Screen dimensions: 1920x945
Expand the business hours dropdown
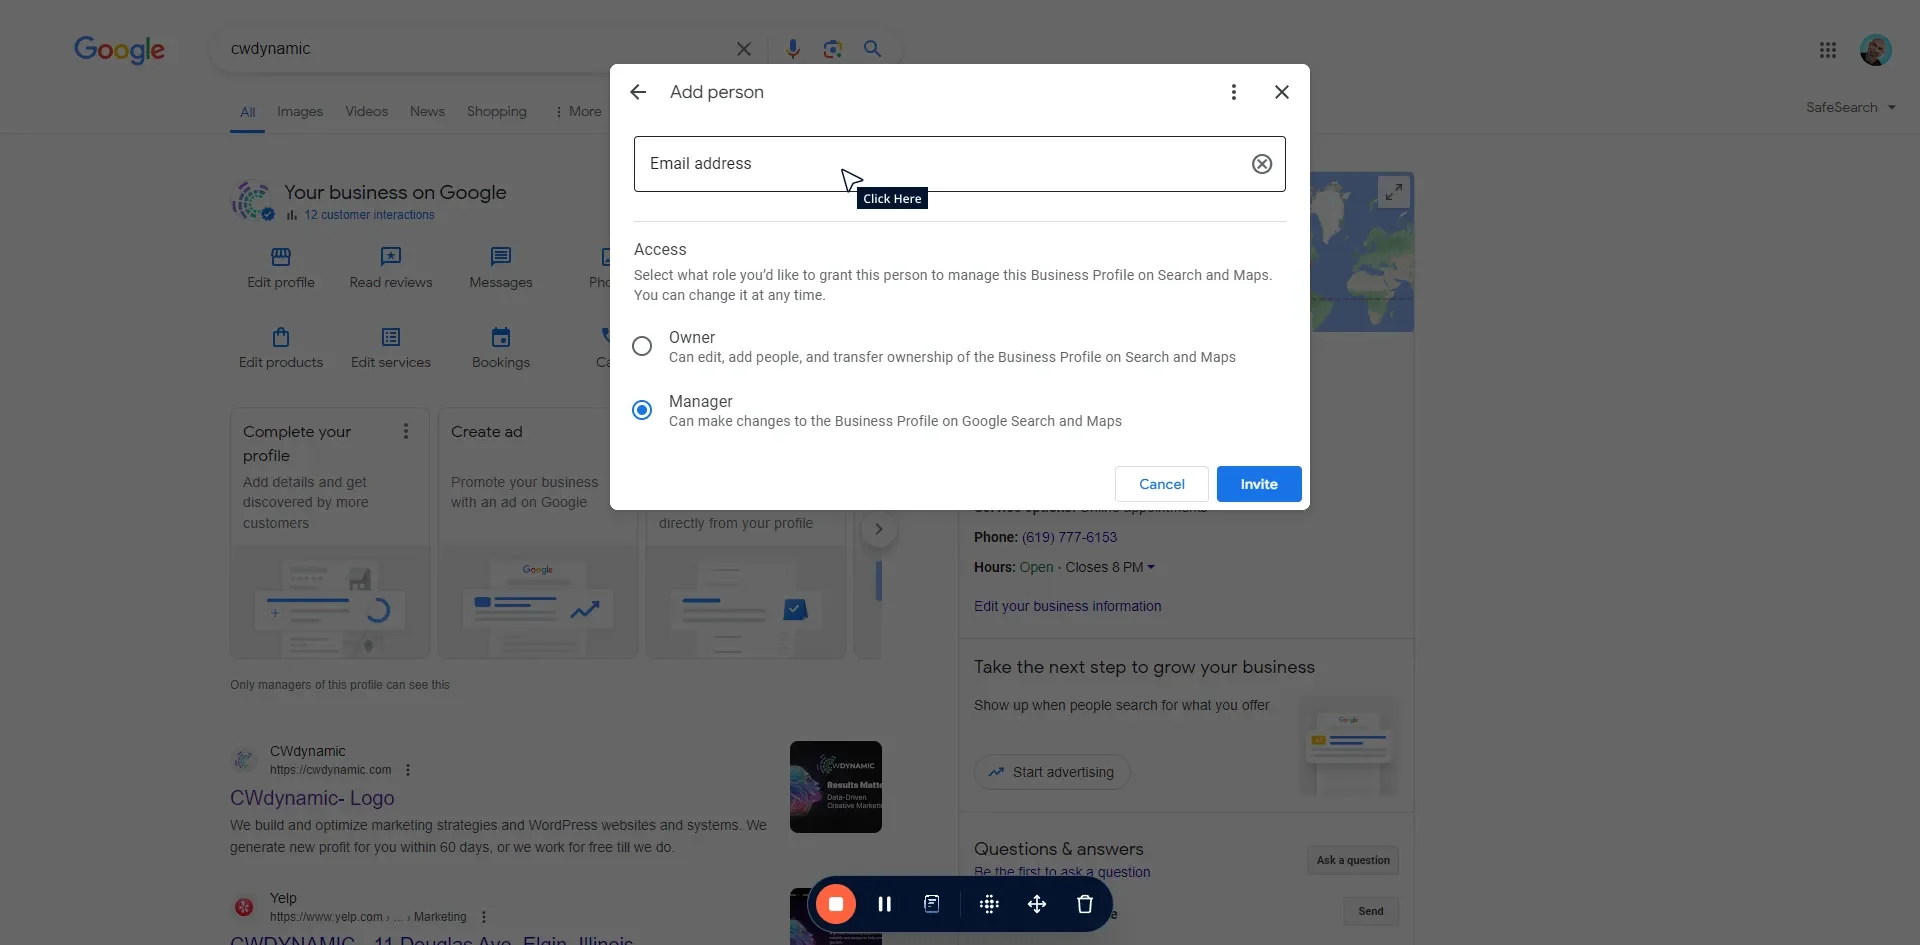(1151, 567)
